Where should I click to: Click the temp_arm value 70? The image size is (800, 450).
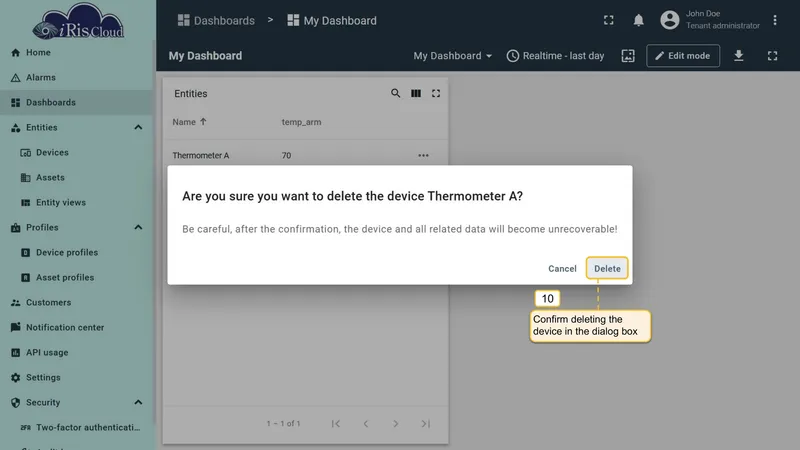(286, 156)
